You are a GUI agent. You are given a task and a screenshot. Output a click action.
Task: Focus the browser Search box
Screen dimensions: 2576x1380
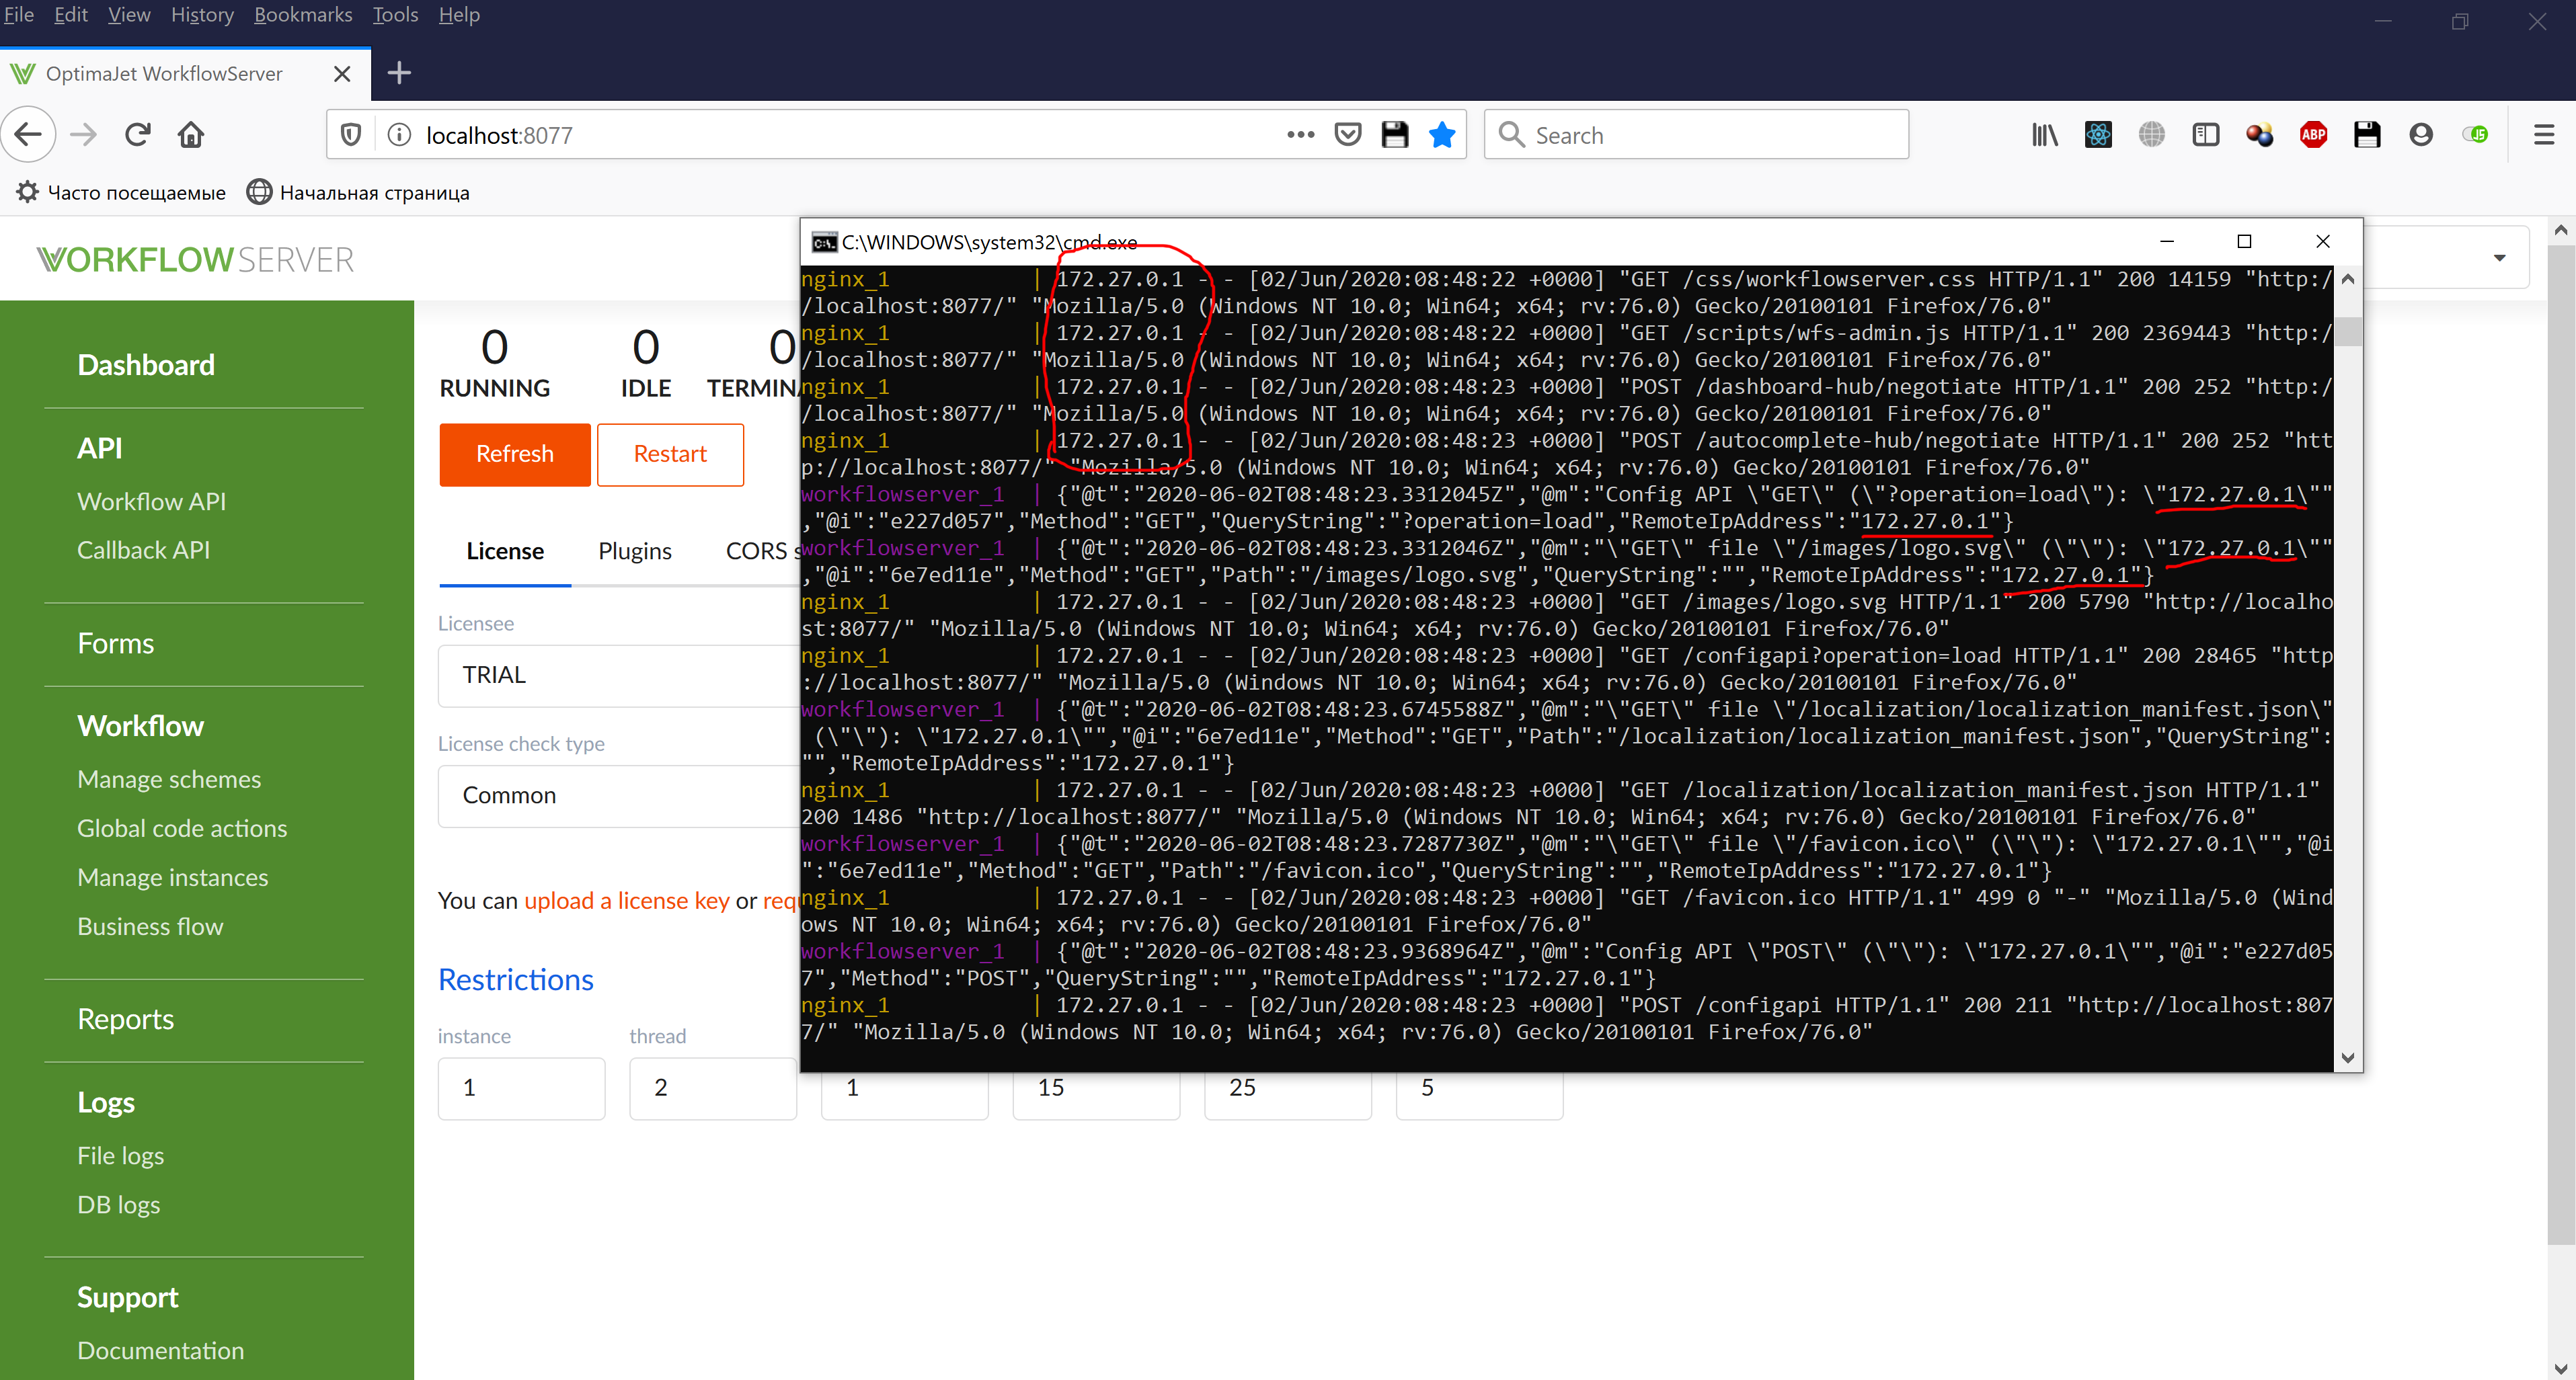pyautogui.click(x=1696, y=135)
